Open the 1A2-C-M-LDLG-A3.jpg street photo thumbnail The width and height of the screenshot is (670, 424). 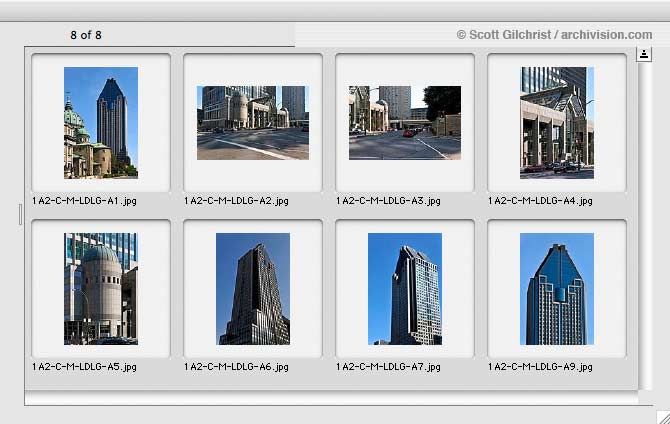coord(405,123)
